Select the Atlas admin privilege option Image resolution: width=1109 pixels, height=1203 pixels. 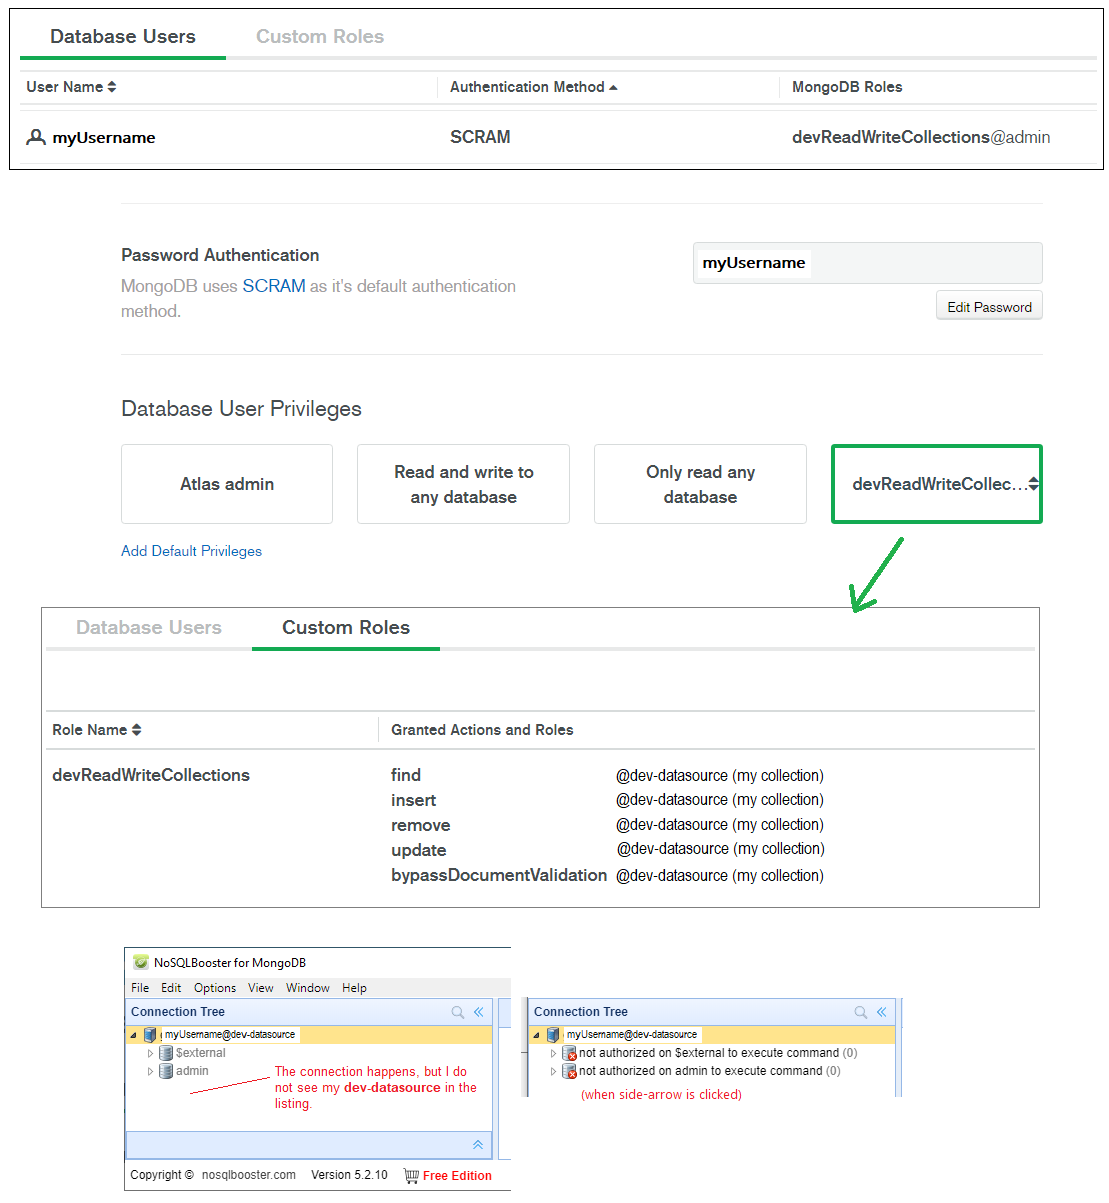(227, 484)
